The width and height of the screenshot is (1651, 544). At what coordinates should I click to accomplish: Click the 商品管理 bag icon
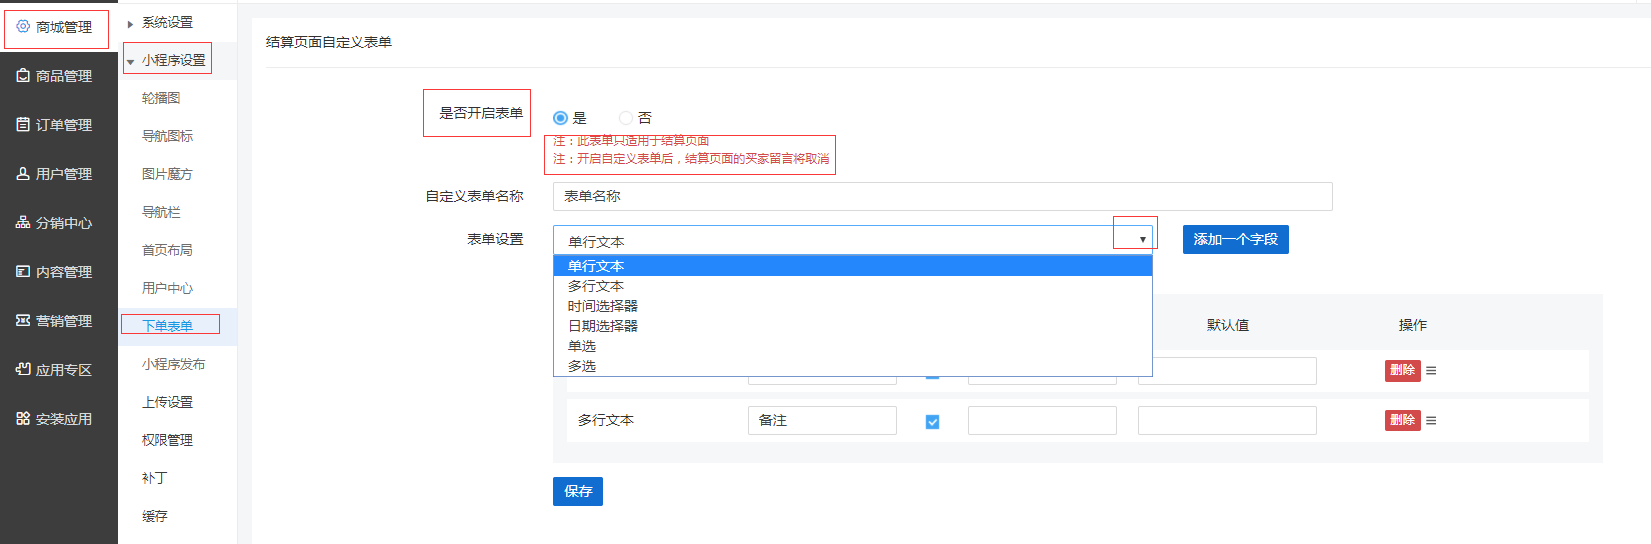pyautogui.click(x=23, y=76)
